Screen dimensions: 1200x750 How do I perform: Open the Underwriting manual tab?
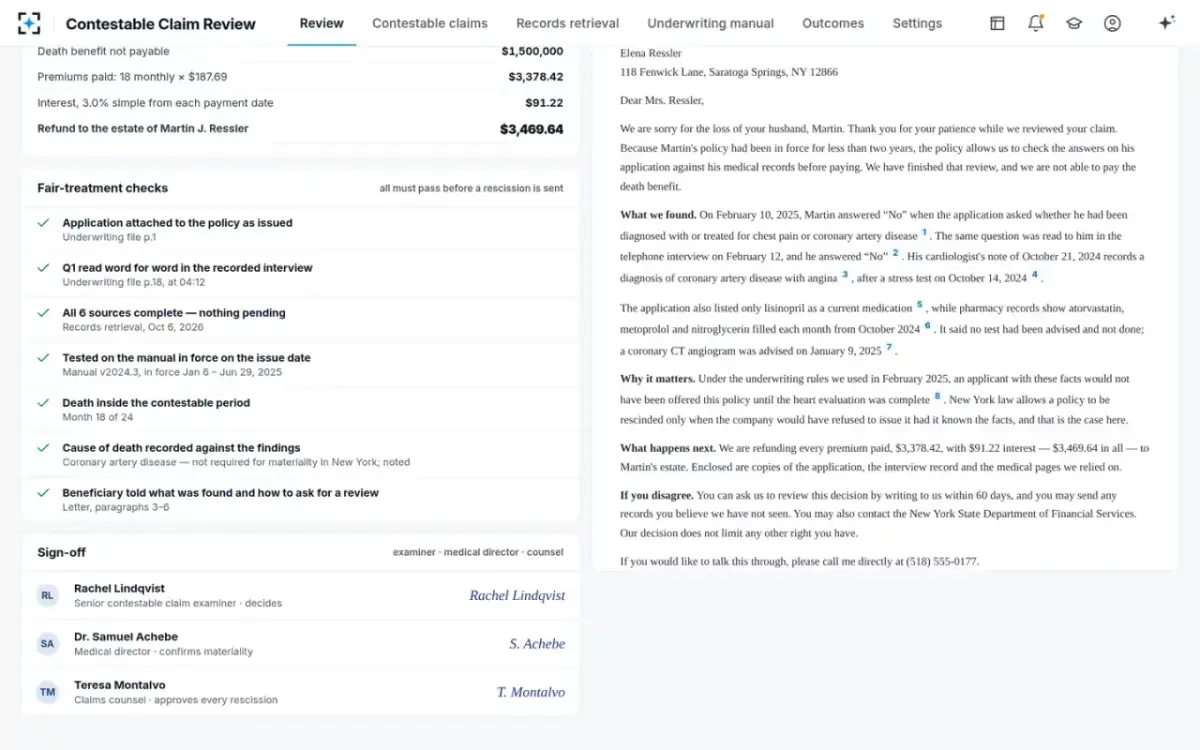710,23
